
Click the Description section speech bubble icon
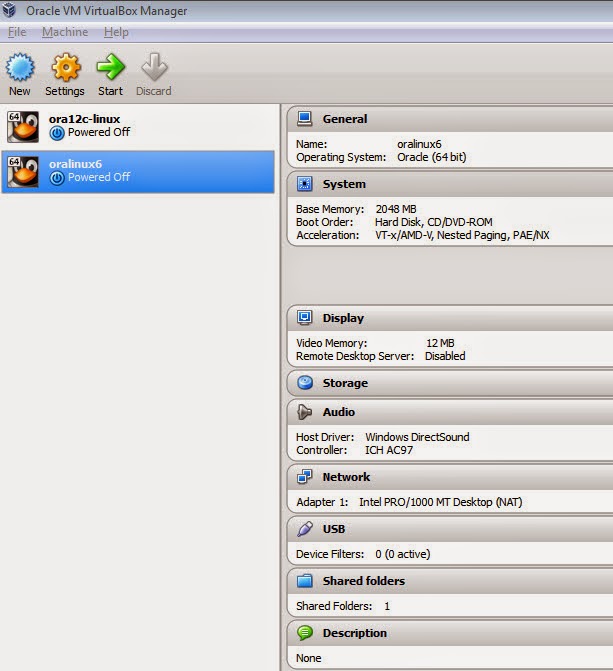tap(305, 633)
